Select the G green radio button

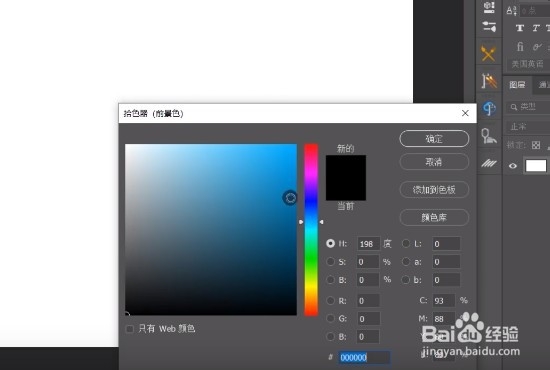[330, 318]
